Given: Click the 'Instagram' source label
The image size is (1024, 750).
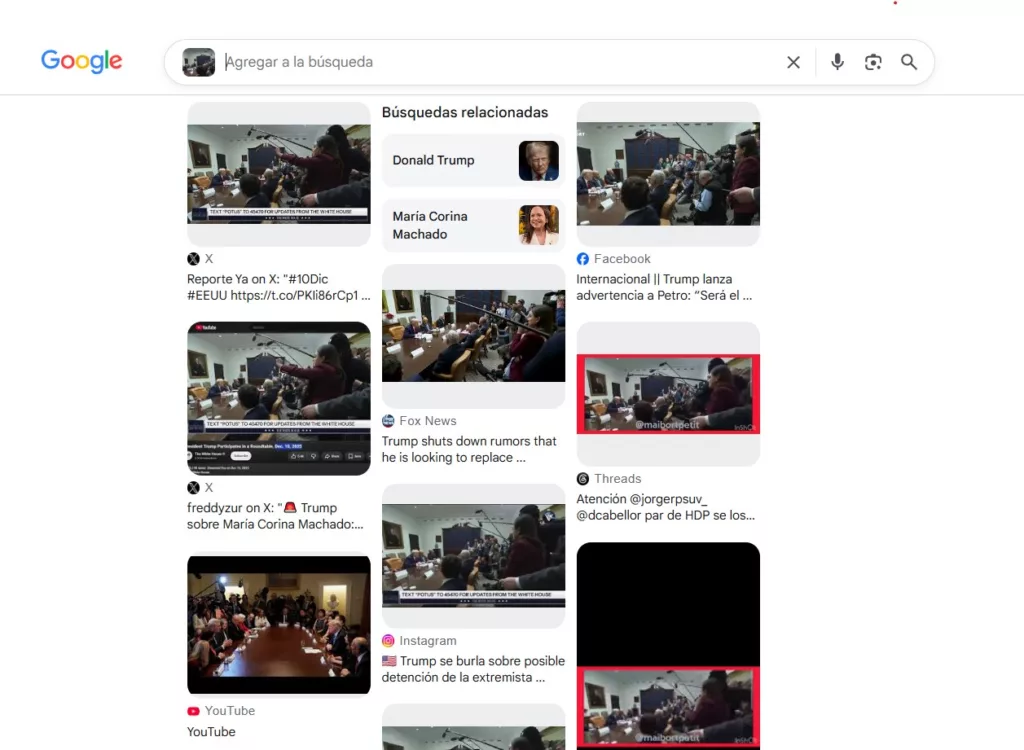Looking at the screenshot, I should pyautogui.click(x=428, y=641).
